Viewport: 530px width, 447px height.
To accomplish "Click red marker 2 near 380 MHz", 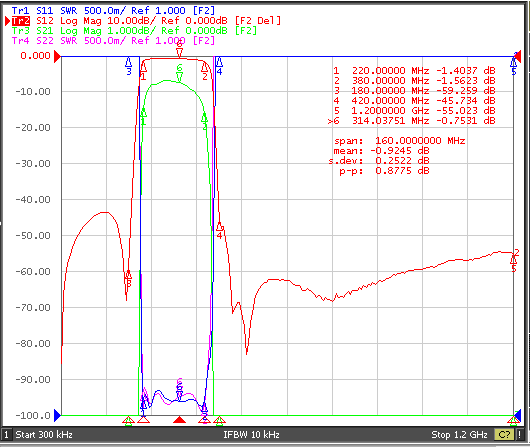I will (204, 72).
